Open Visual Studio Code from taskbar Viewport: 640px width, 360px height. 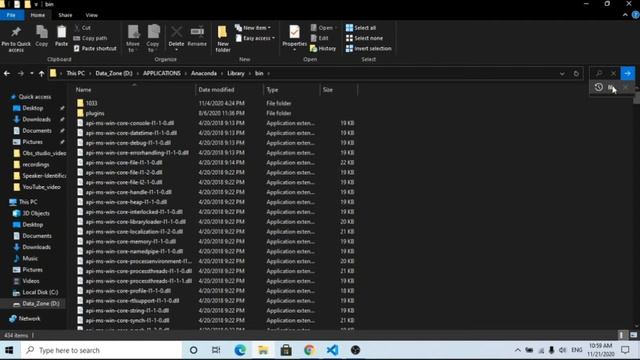(x=332, y=350)
